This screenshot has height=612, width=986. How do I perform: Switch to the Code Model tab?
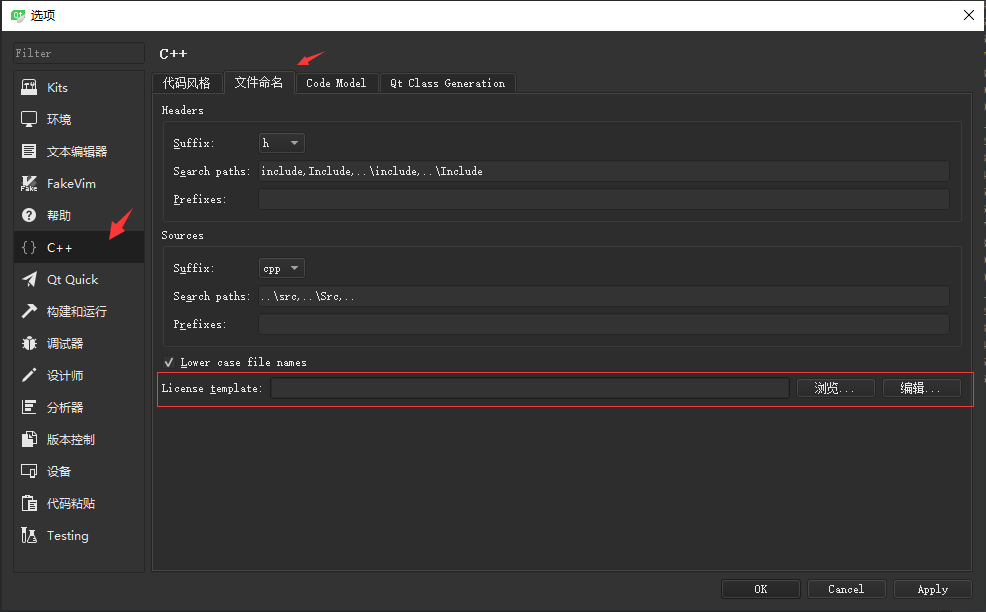(x=336, y=83)
